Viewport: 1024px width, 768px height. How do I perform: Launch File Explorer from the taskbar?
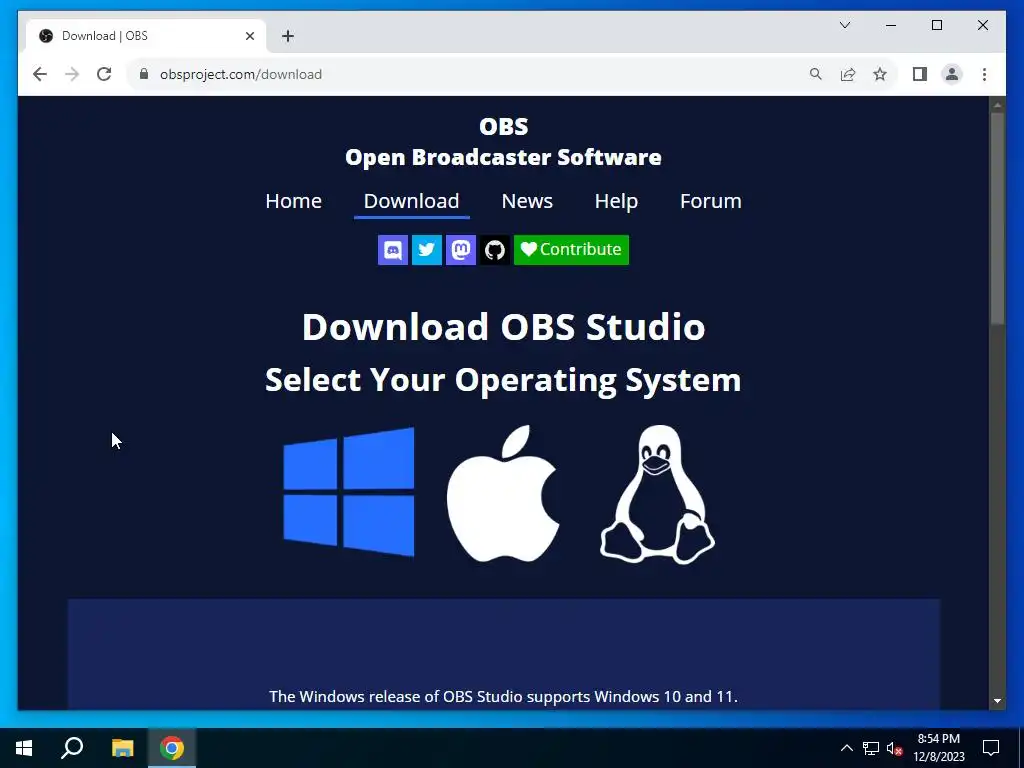tap(122, 748)
